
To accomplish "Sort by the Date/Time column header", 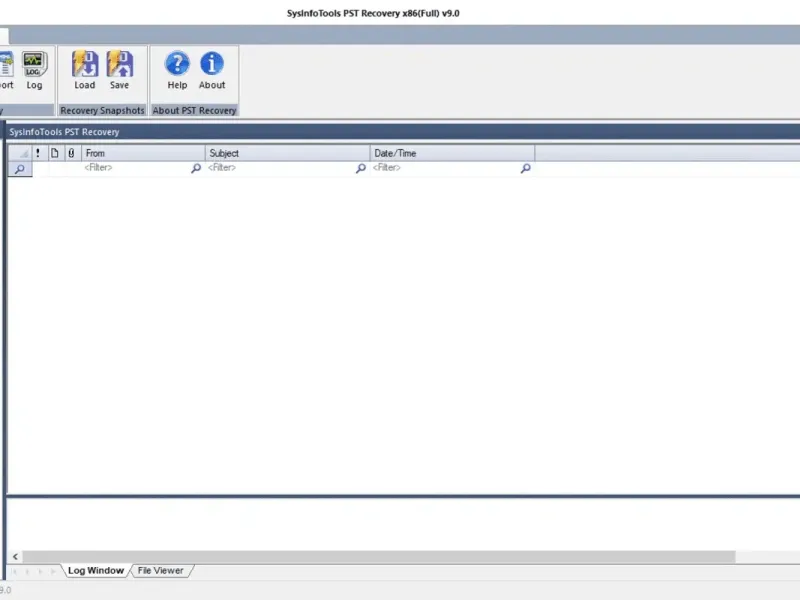I will click(453, 153).
